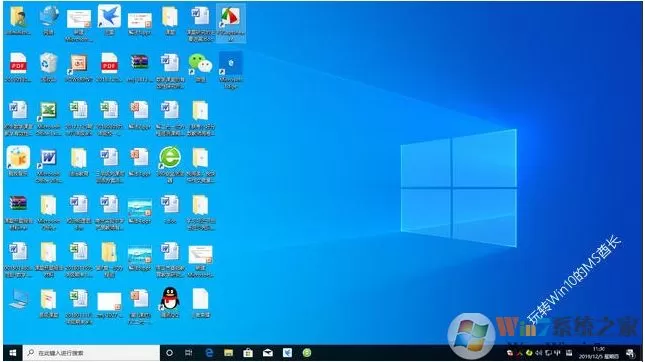The height and width of the screenshot is (362, 645).
Task: Open Cortana circle icon on taskbar
Action: (169, 353)
